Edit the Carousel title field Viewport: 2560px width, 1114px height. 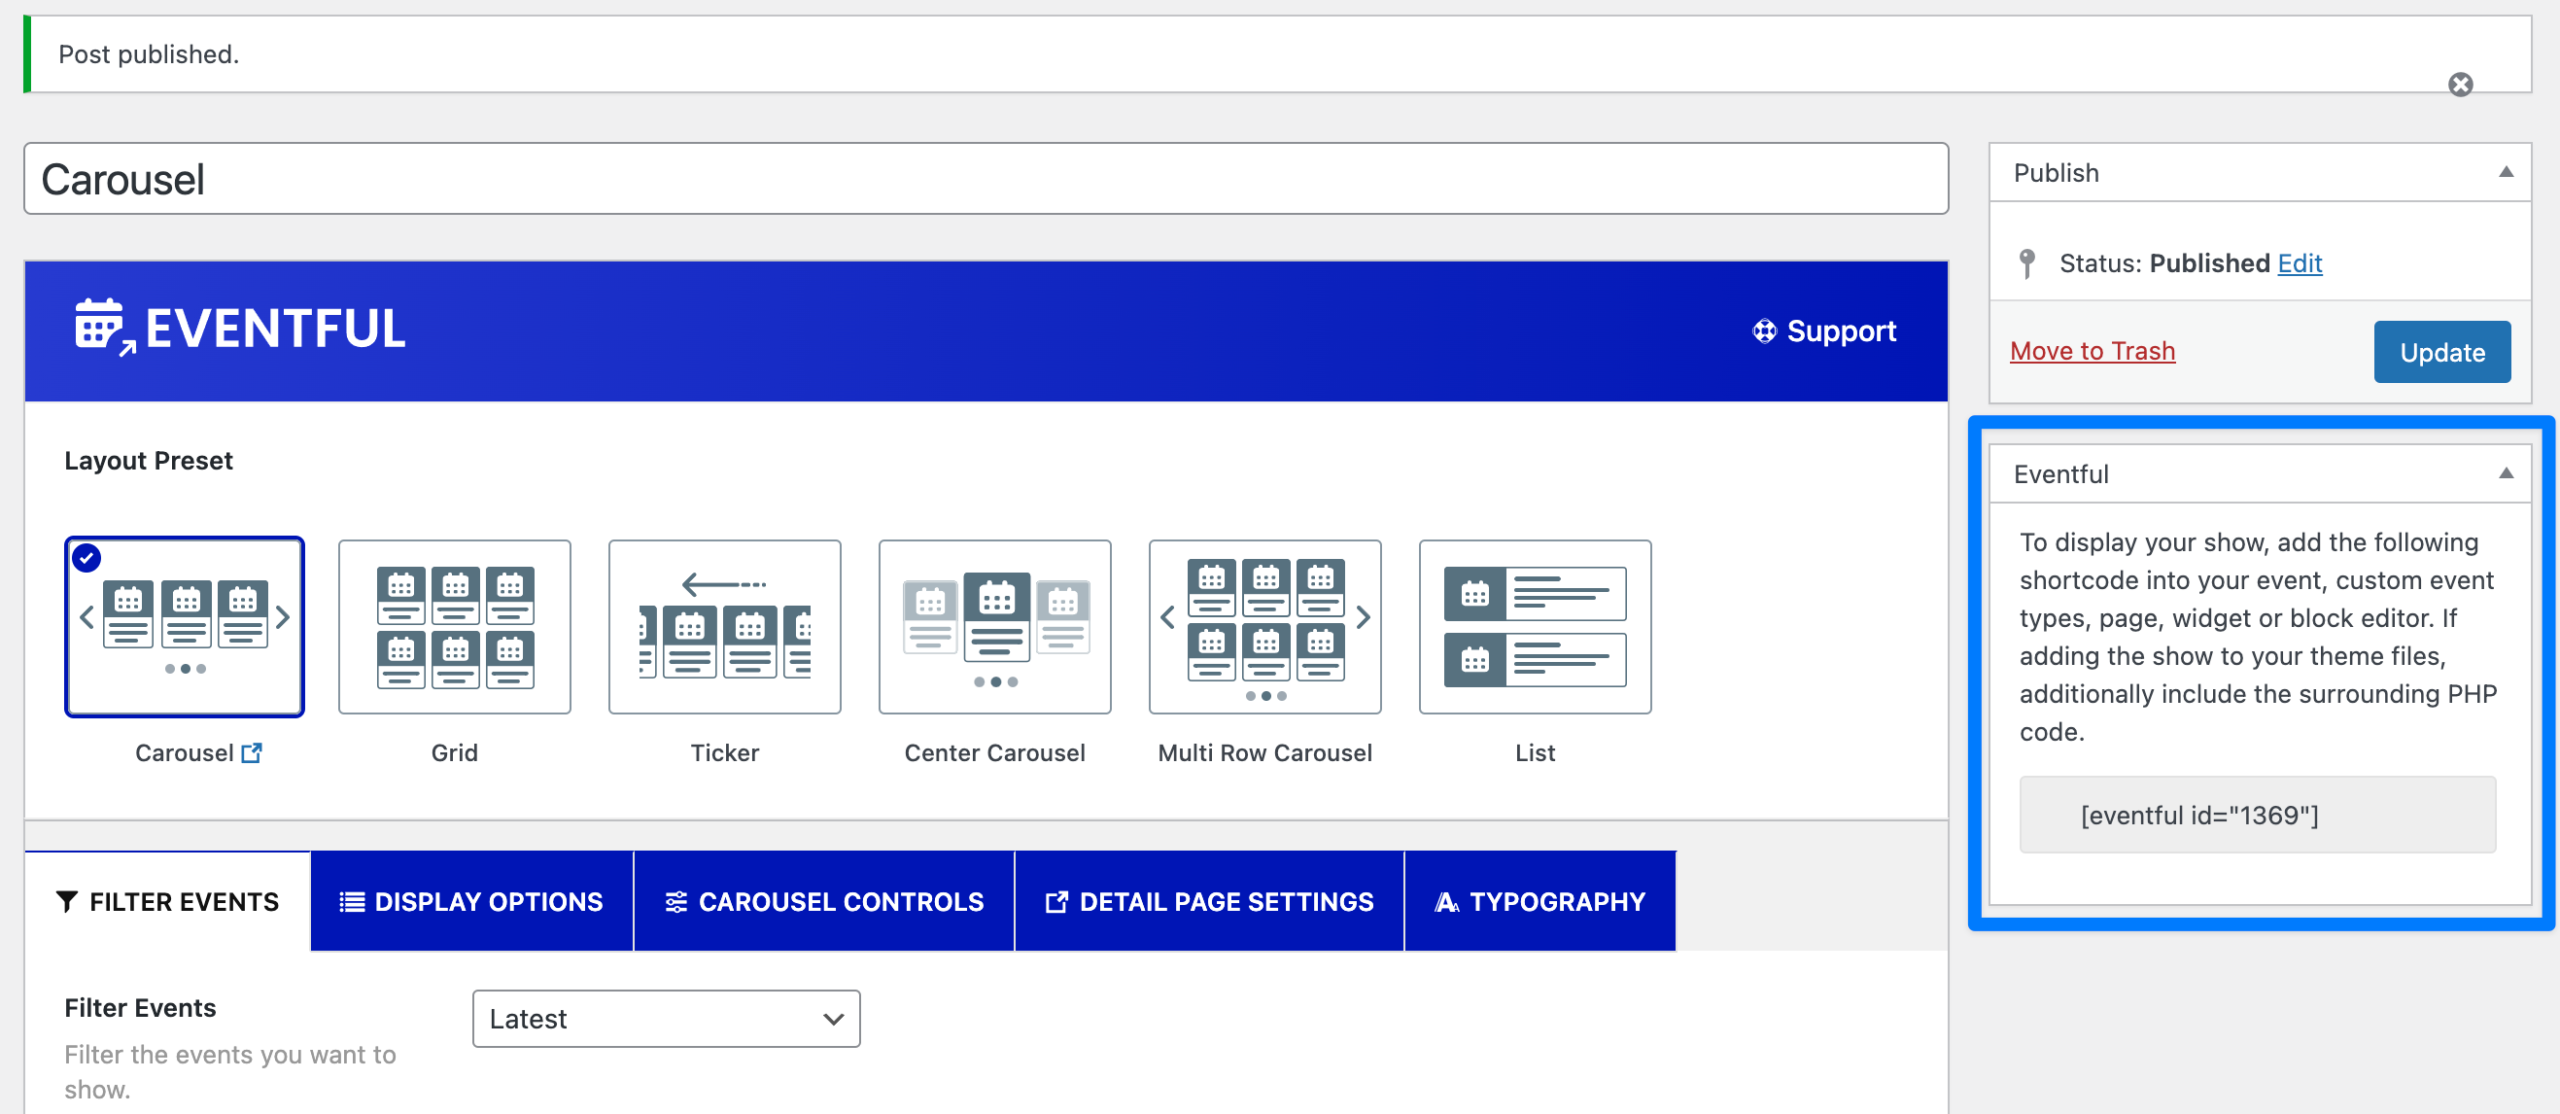point(986,179)
